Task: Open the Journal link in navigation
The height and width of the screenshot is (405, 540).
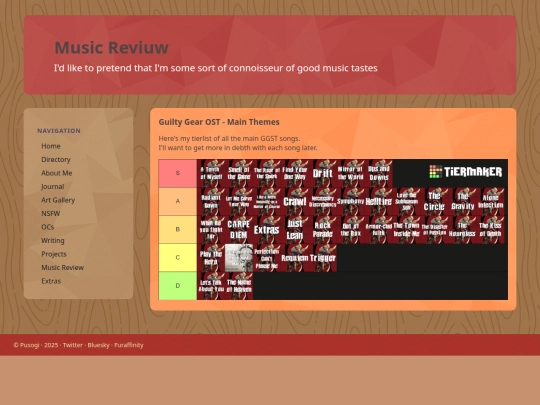Action: [x=53, y=186]
